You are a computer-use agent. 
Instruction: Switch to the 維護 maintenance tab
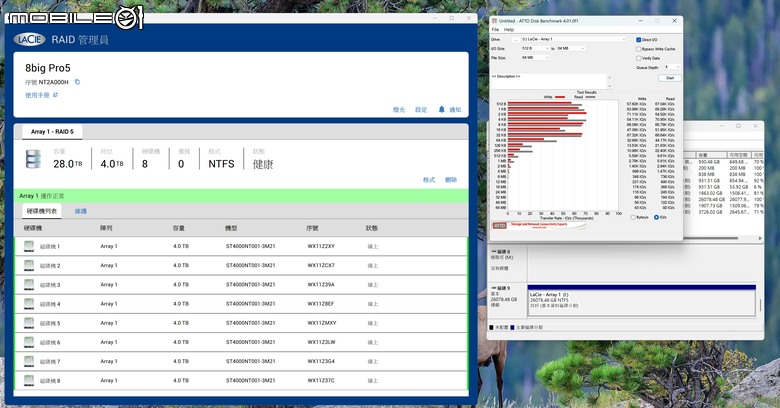(x=81, y=211)
